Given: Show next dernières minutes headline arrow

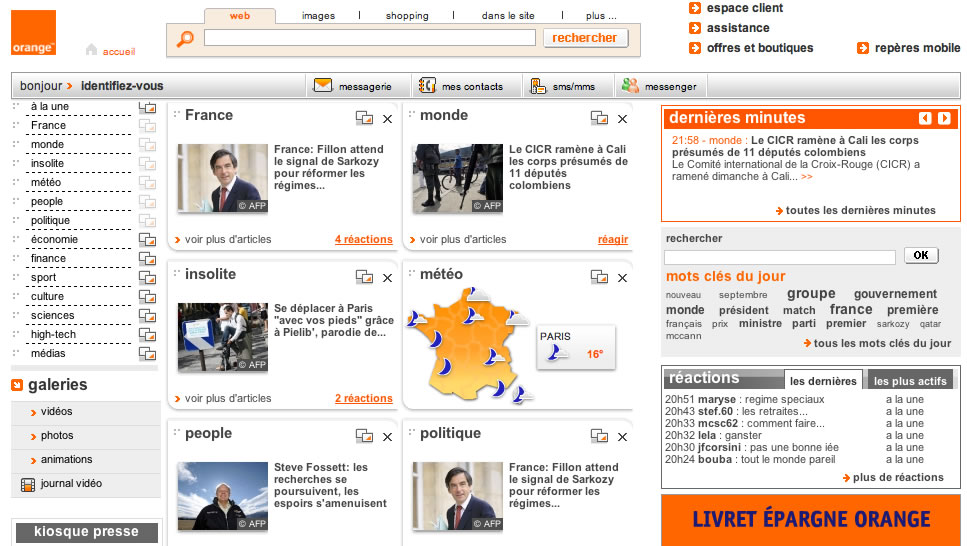Looking at the screenshot, I should click(x=944, y=118).
